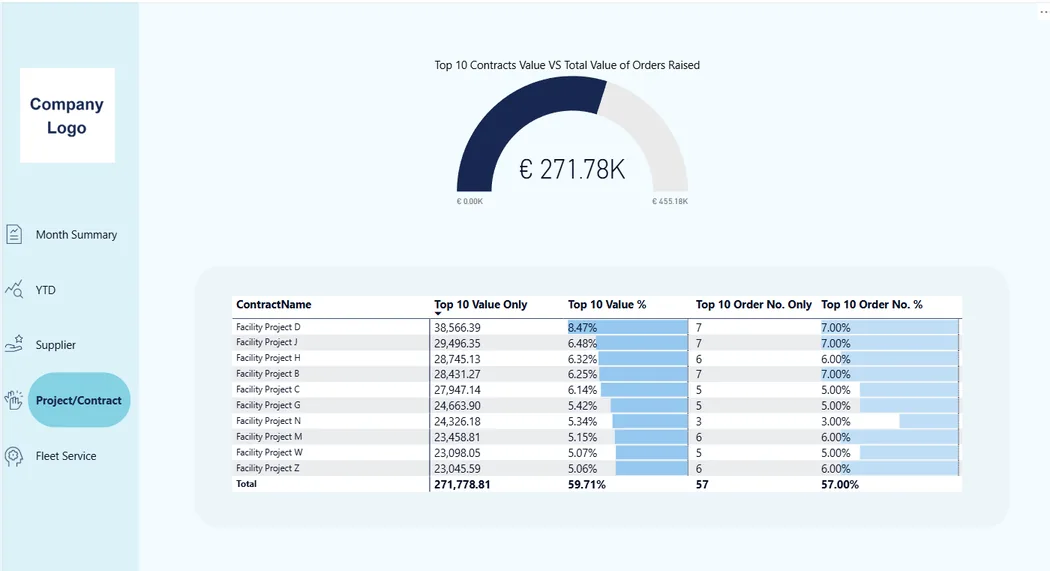Screen dimensions: 1050x571
Task: Click the YTD trend chart icon
Action: tap(14, 289)
